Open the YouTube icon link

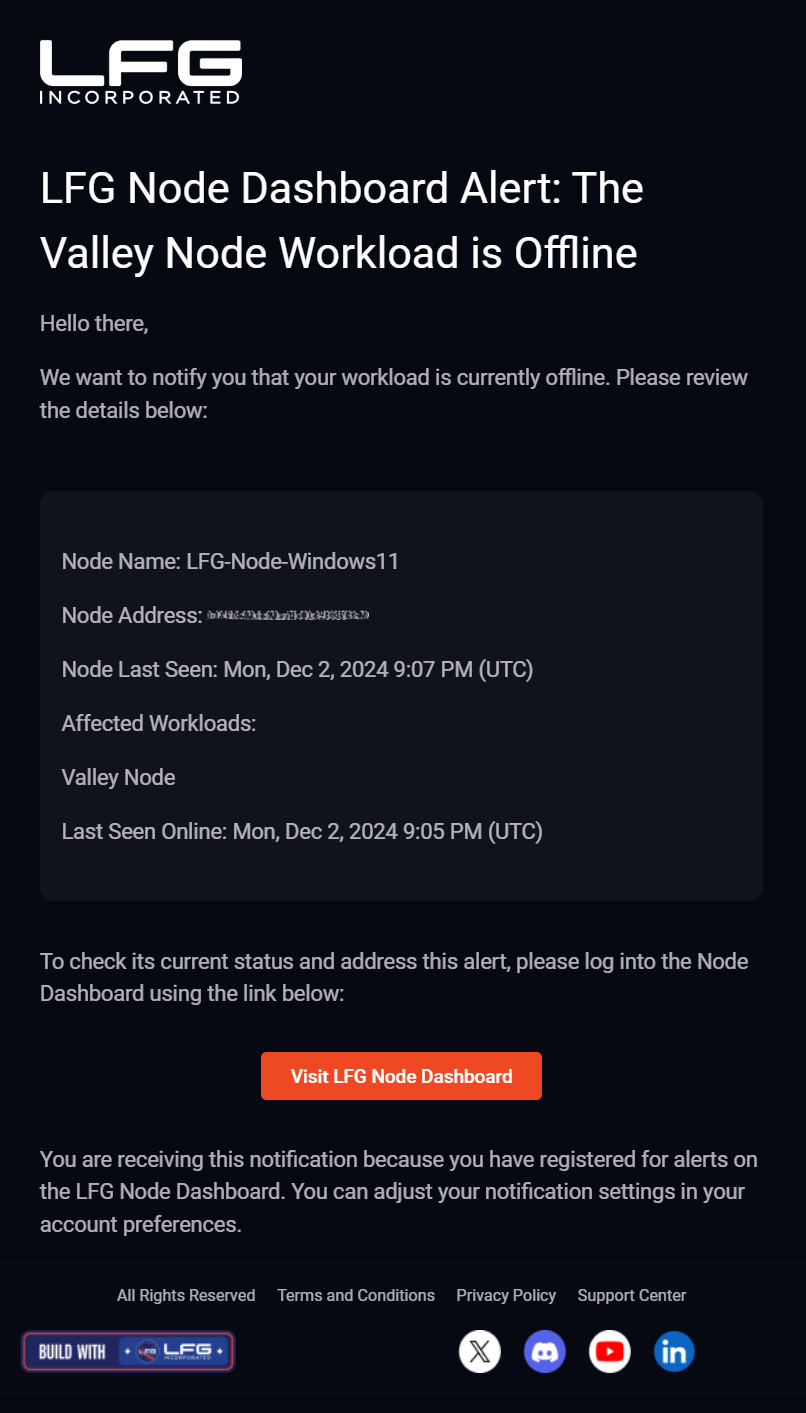click(x=610, y=1352)
